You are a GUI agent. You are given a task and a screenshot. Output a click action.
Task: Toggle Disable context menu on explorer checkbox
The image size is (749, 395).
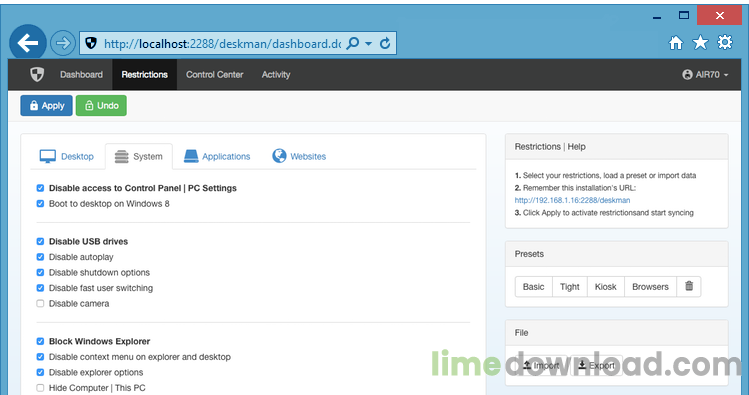tap(40, 357)
